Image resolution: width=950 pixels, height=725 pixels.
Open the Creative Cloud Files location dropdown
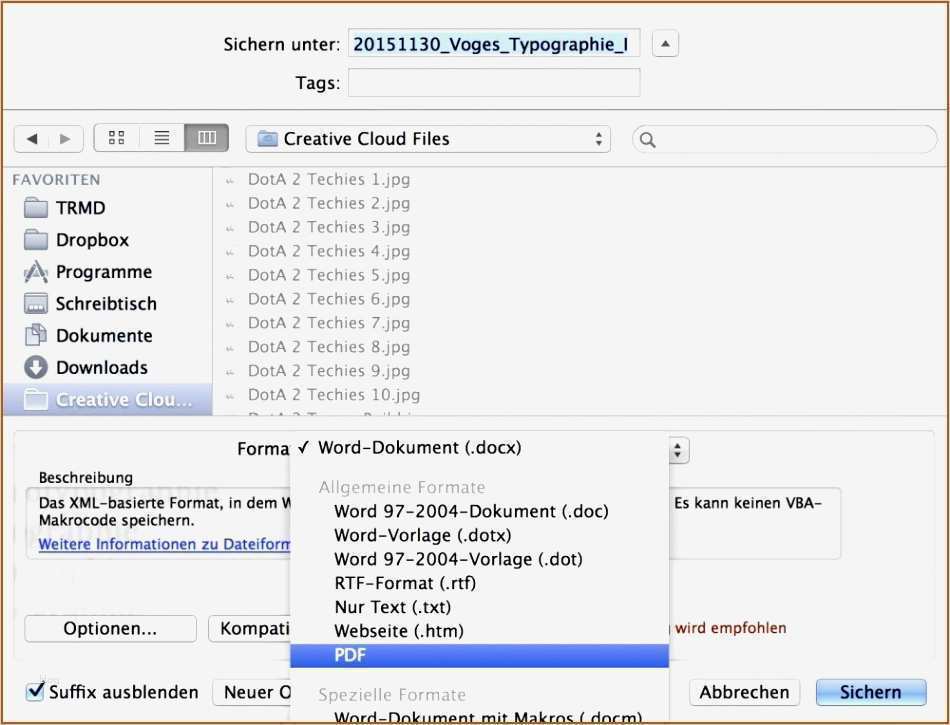[x=428, y=138]
